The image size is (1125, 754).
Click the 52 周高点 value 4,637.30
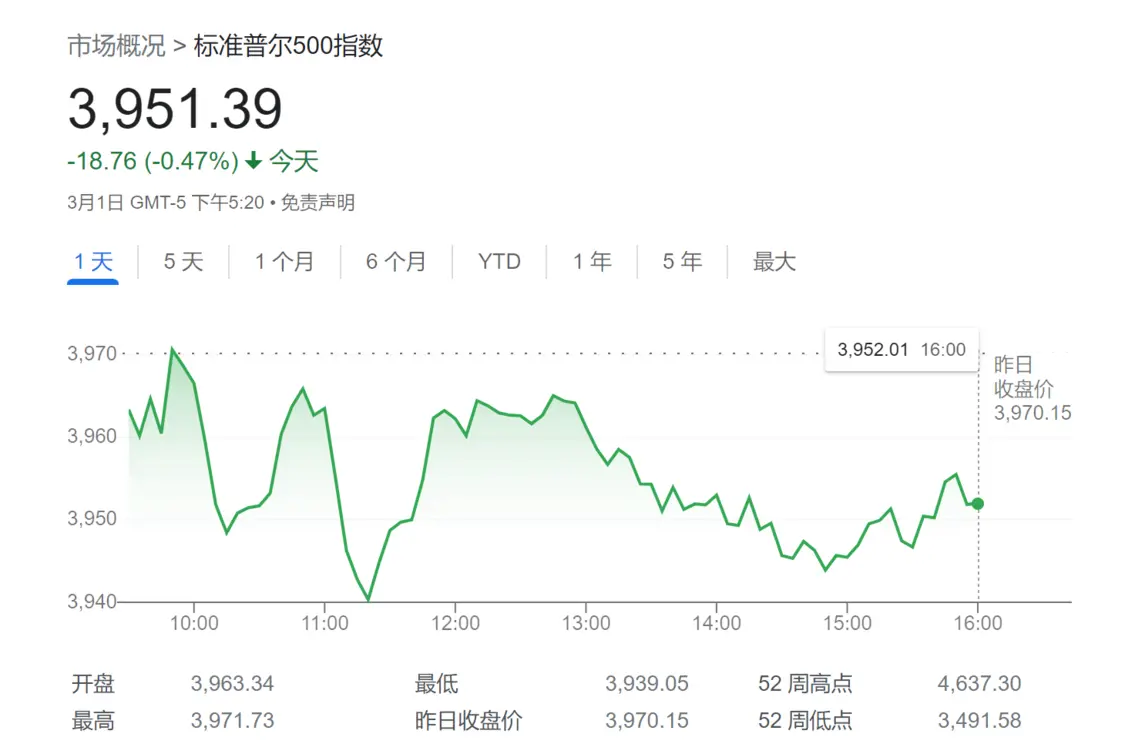979,684
